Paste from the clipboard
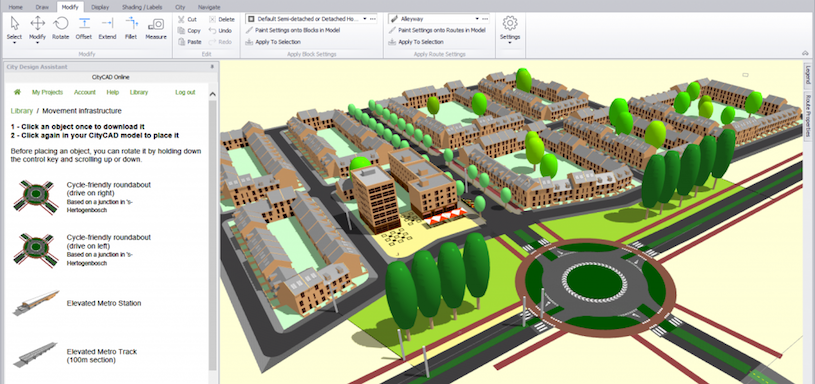Viewport: 815px width, 384px height. pyautogui.click(x=190, y=42)
